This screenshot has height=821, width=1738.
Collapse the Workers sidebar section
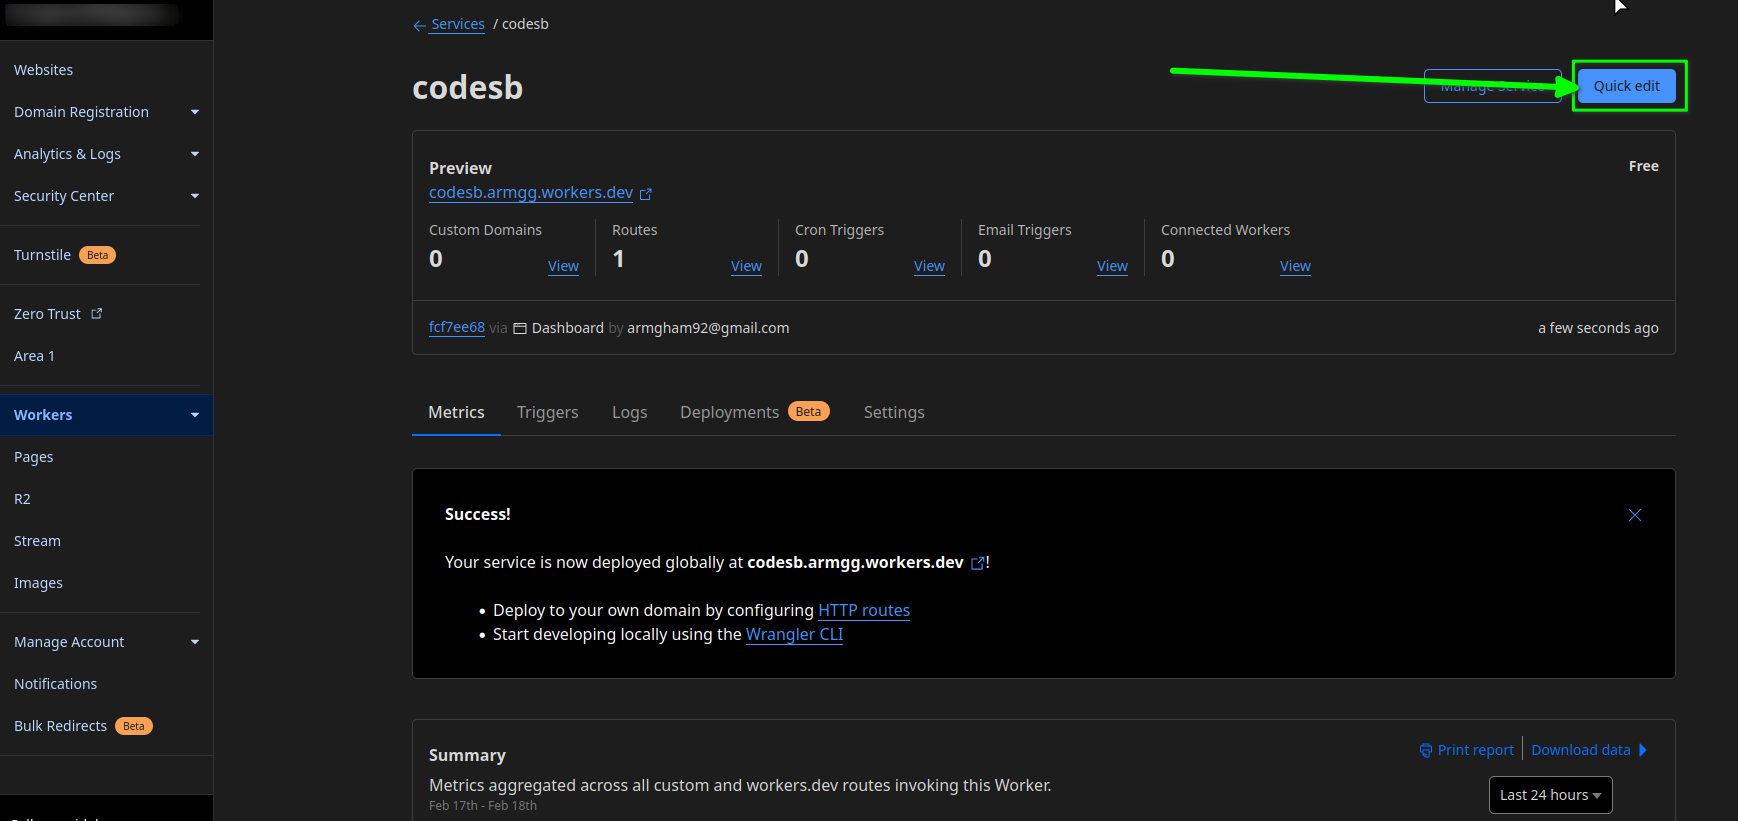[195, 415]
